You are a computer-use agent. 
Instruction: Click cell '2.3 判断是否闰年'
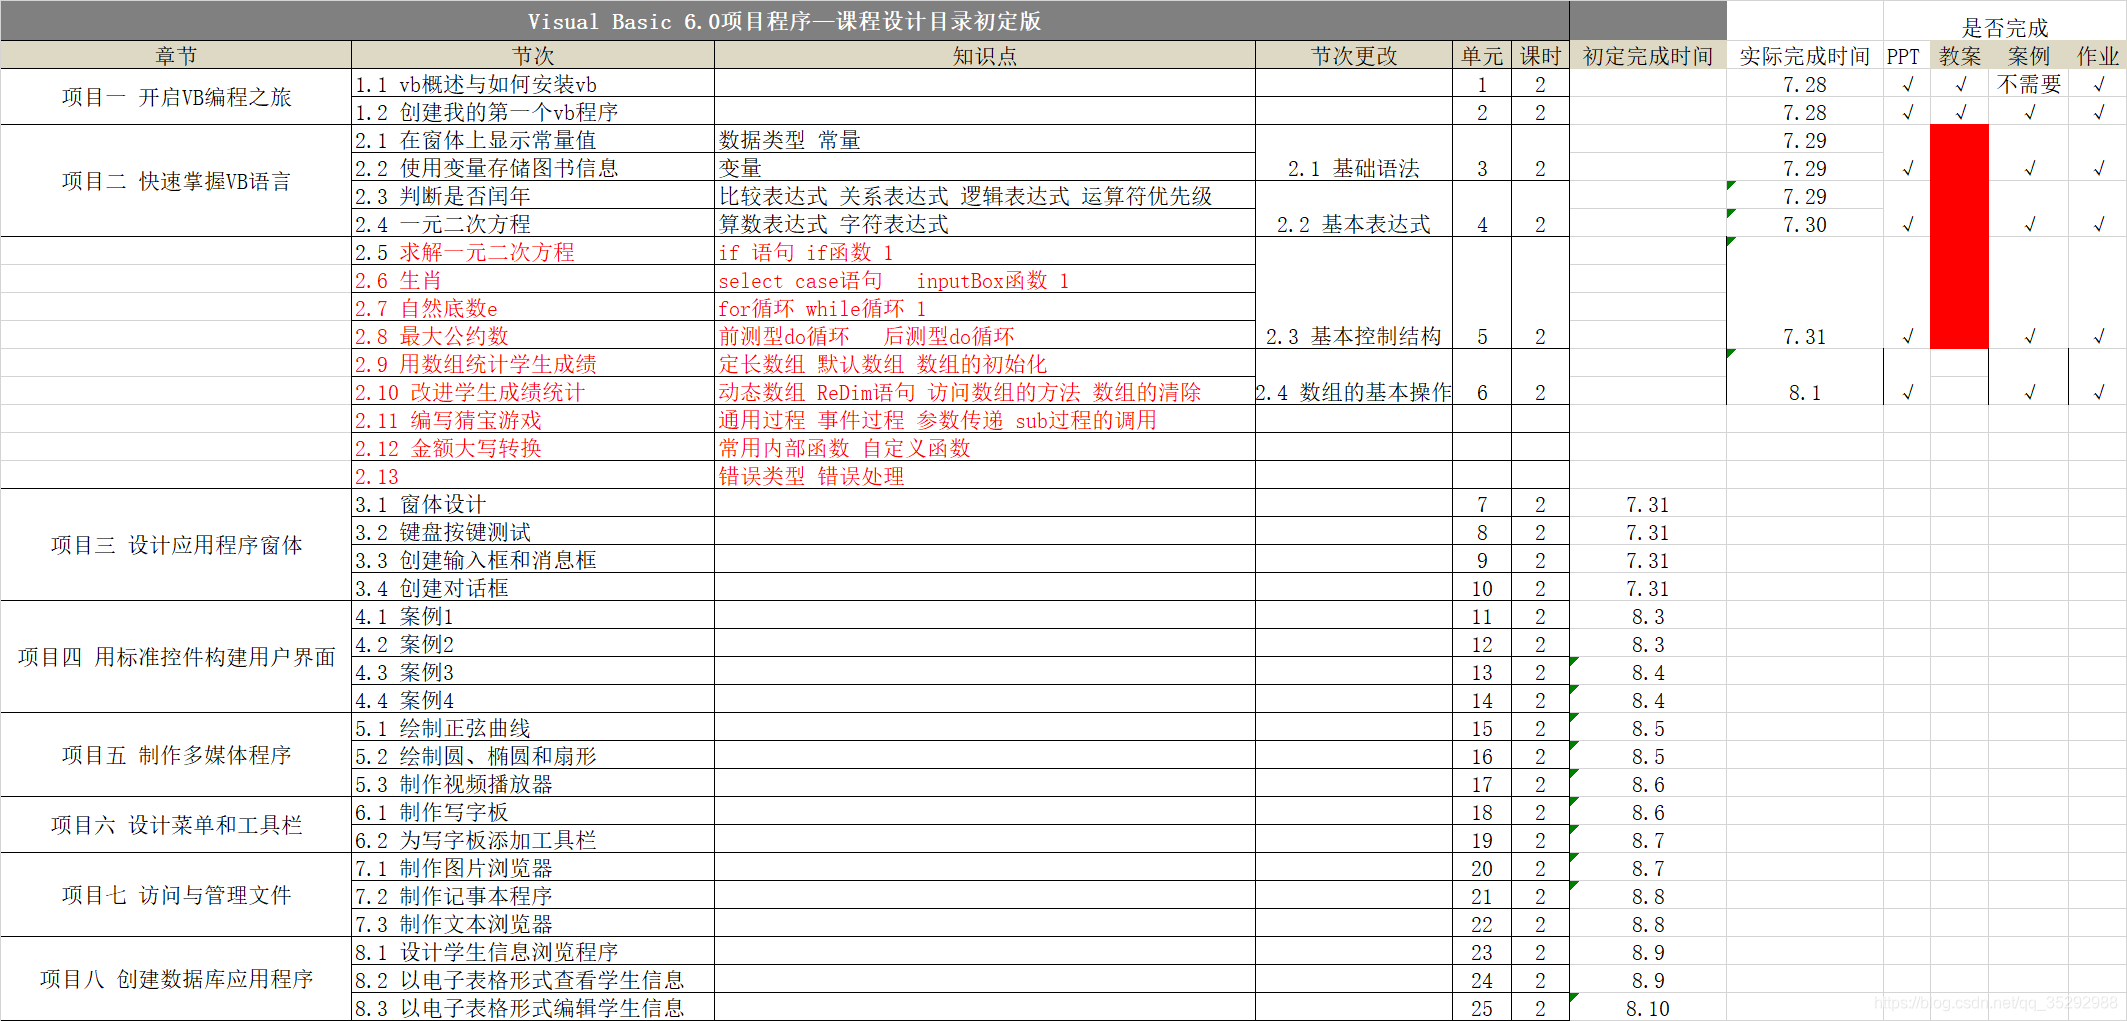coord(533,196)
